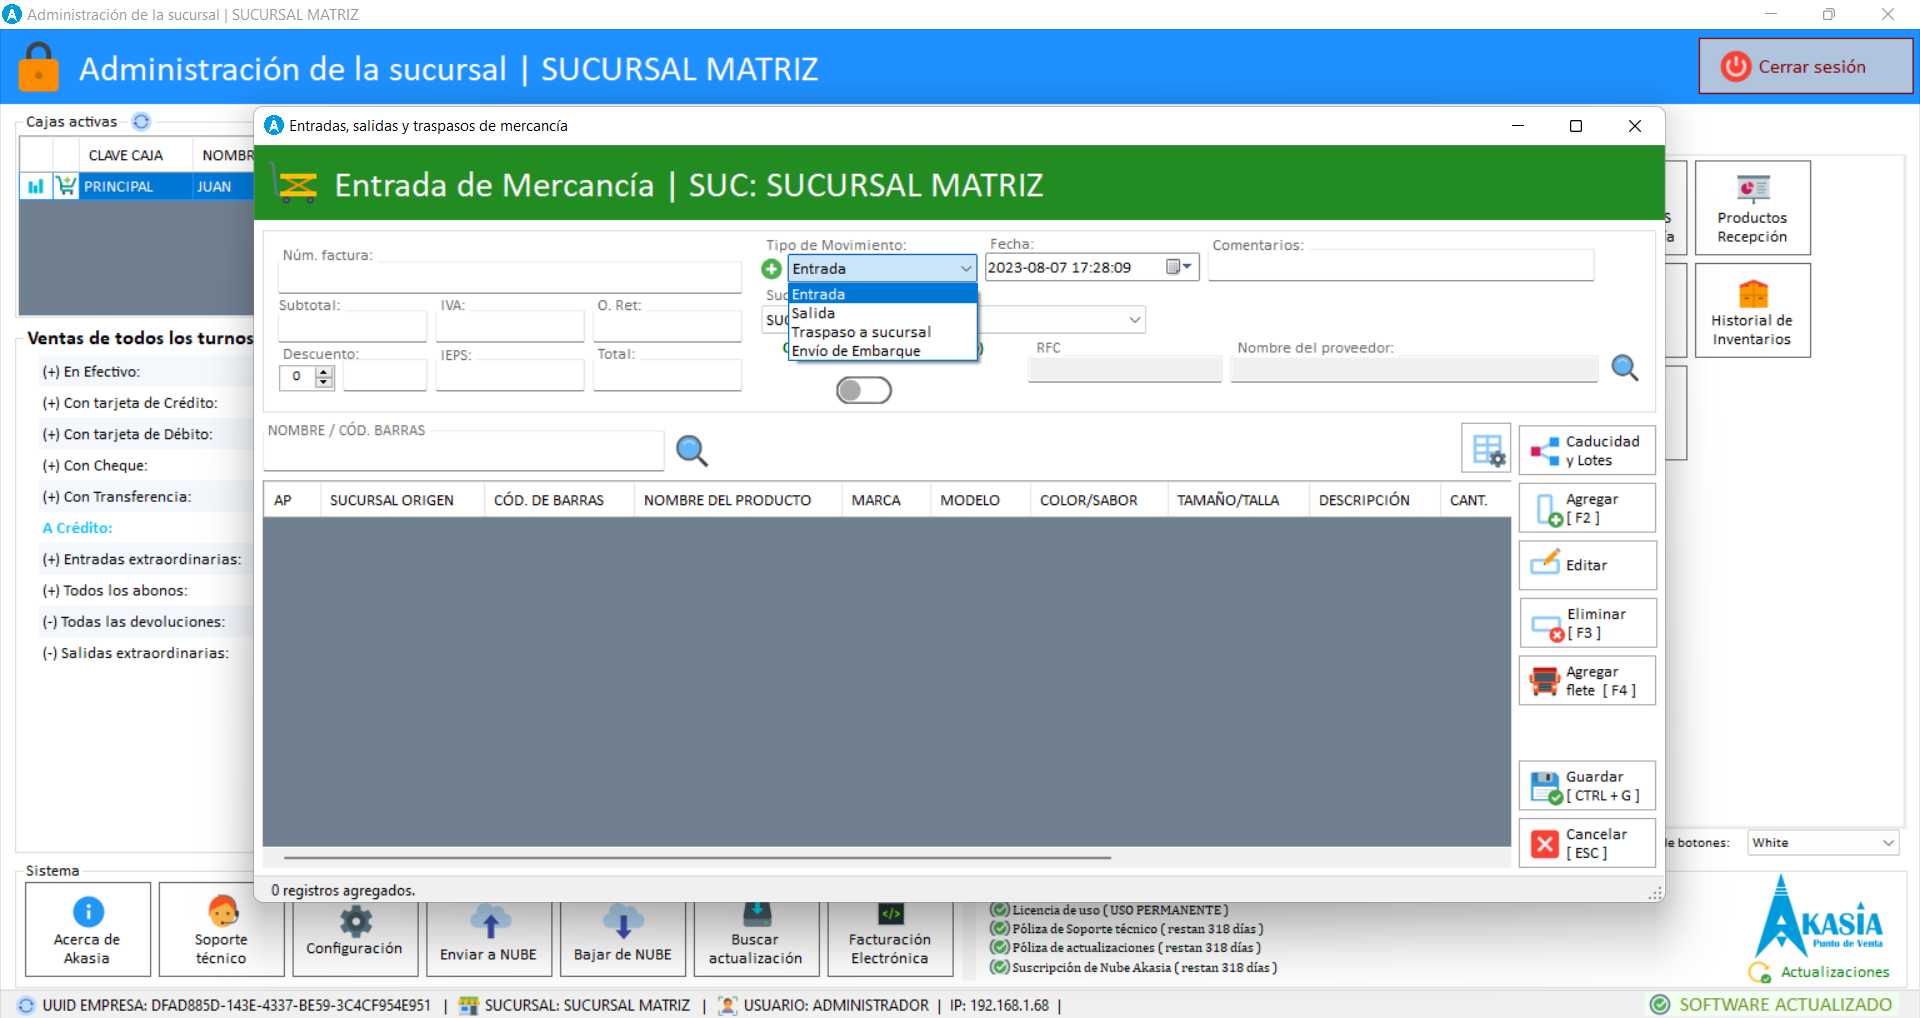The height and width of the screenshot is (1018, 1920).
Task: Expand the Tipo de Movimiento combo box
Action: click(x=965, y=269)
